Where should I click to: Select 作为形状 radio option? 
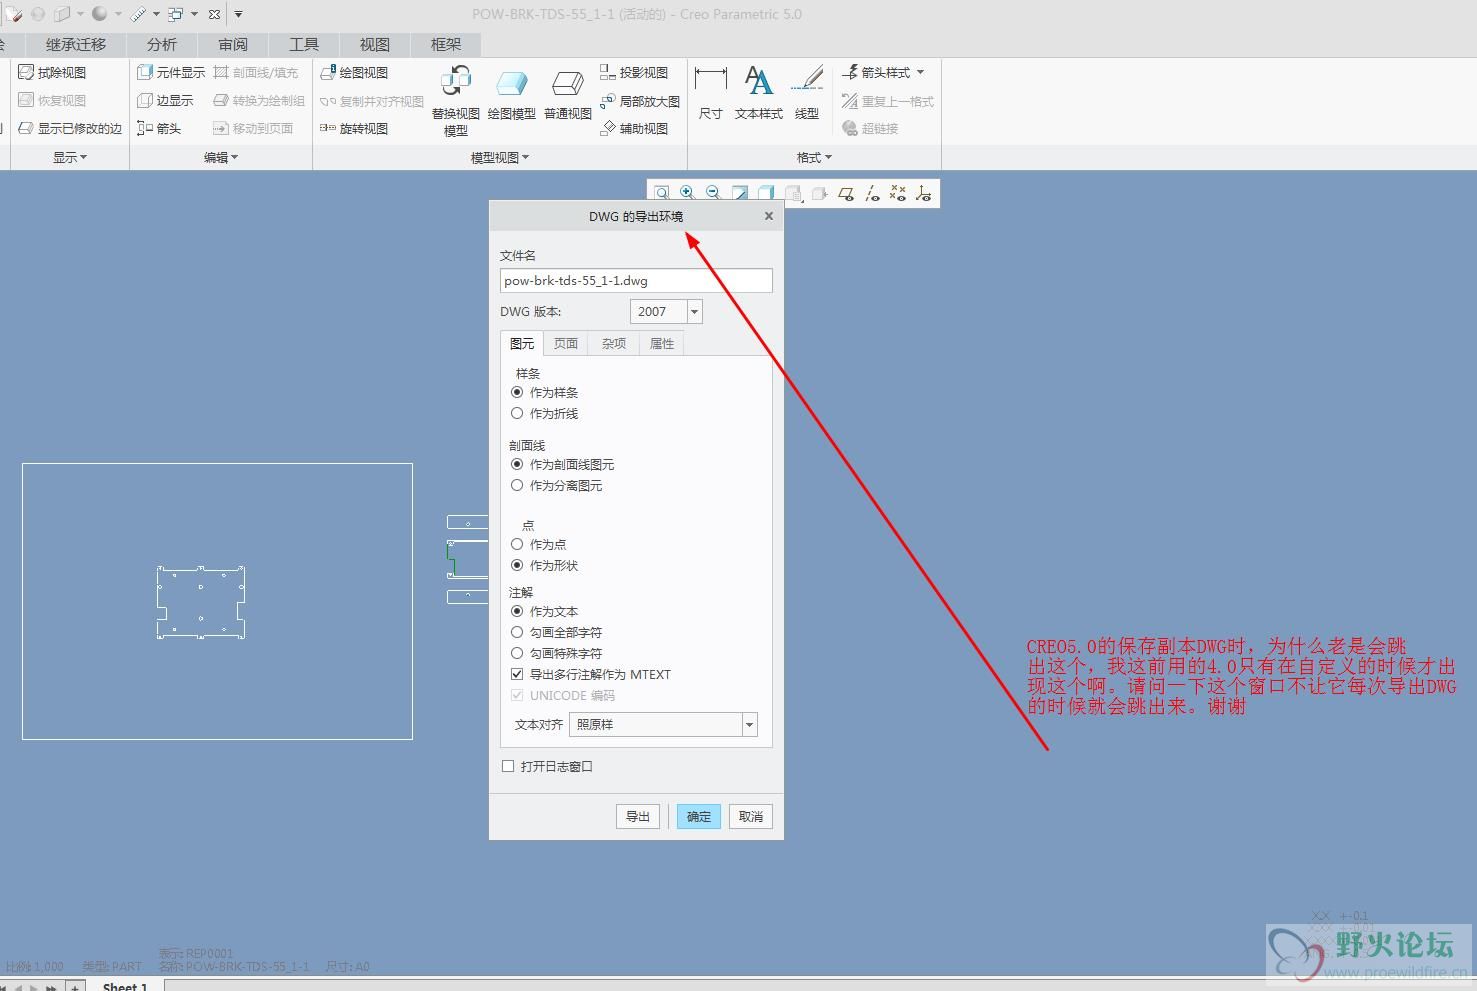click(x=517, y=565)
